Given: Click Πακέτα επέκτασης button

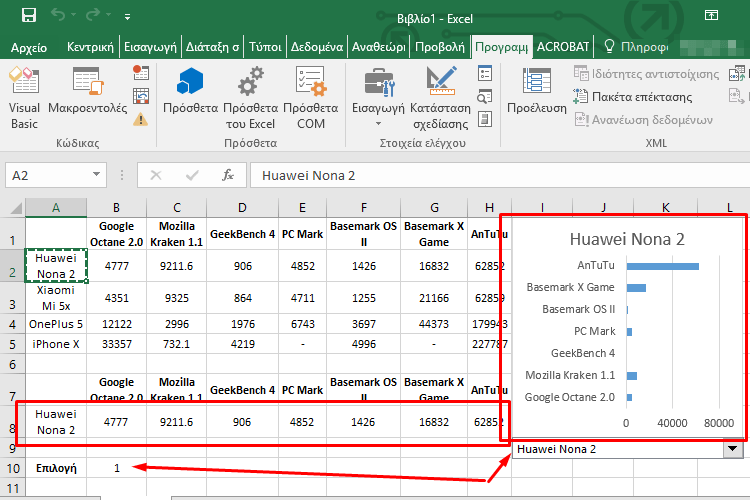Looking at the screenshot, I should (x=633, y=97).
